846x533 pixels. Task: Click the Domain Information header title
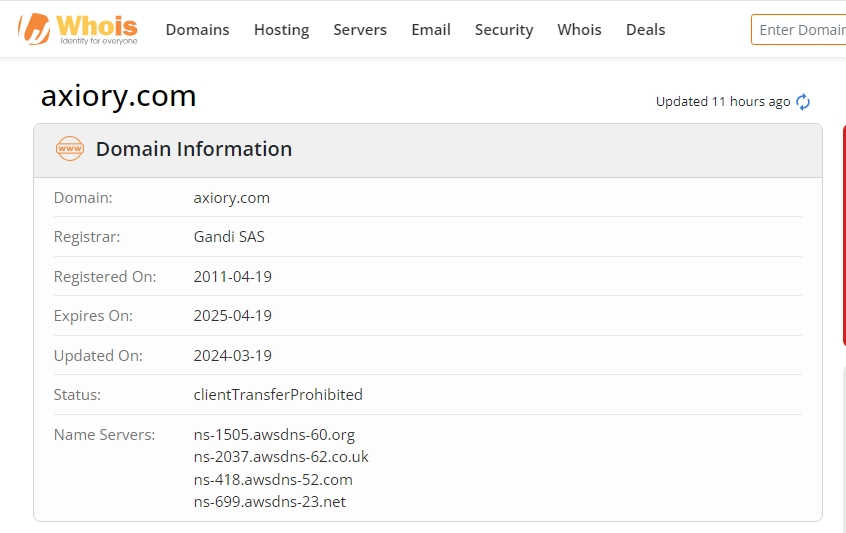pos(194,149)
